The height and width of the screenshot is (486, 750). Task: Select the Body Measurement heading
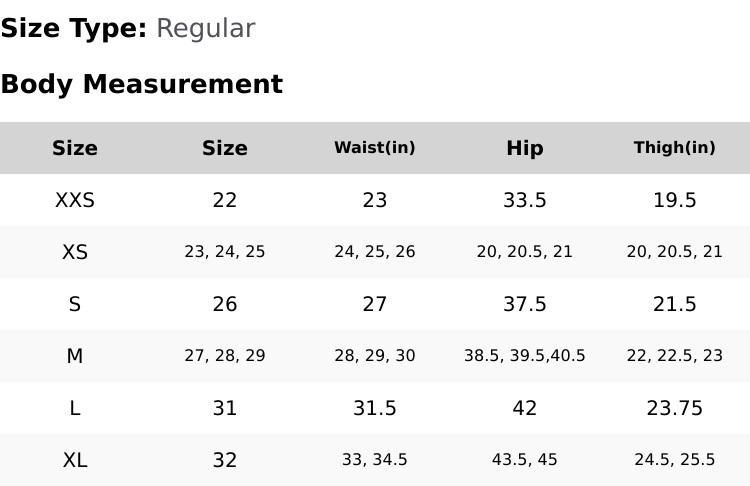click(141, 84)
